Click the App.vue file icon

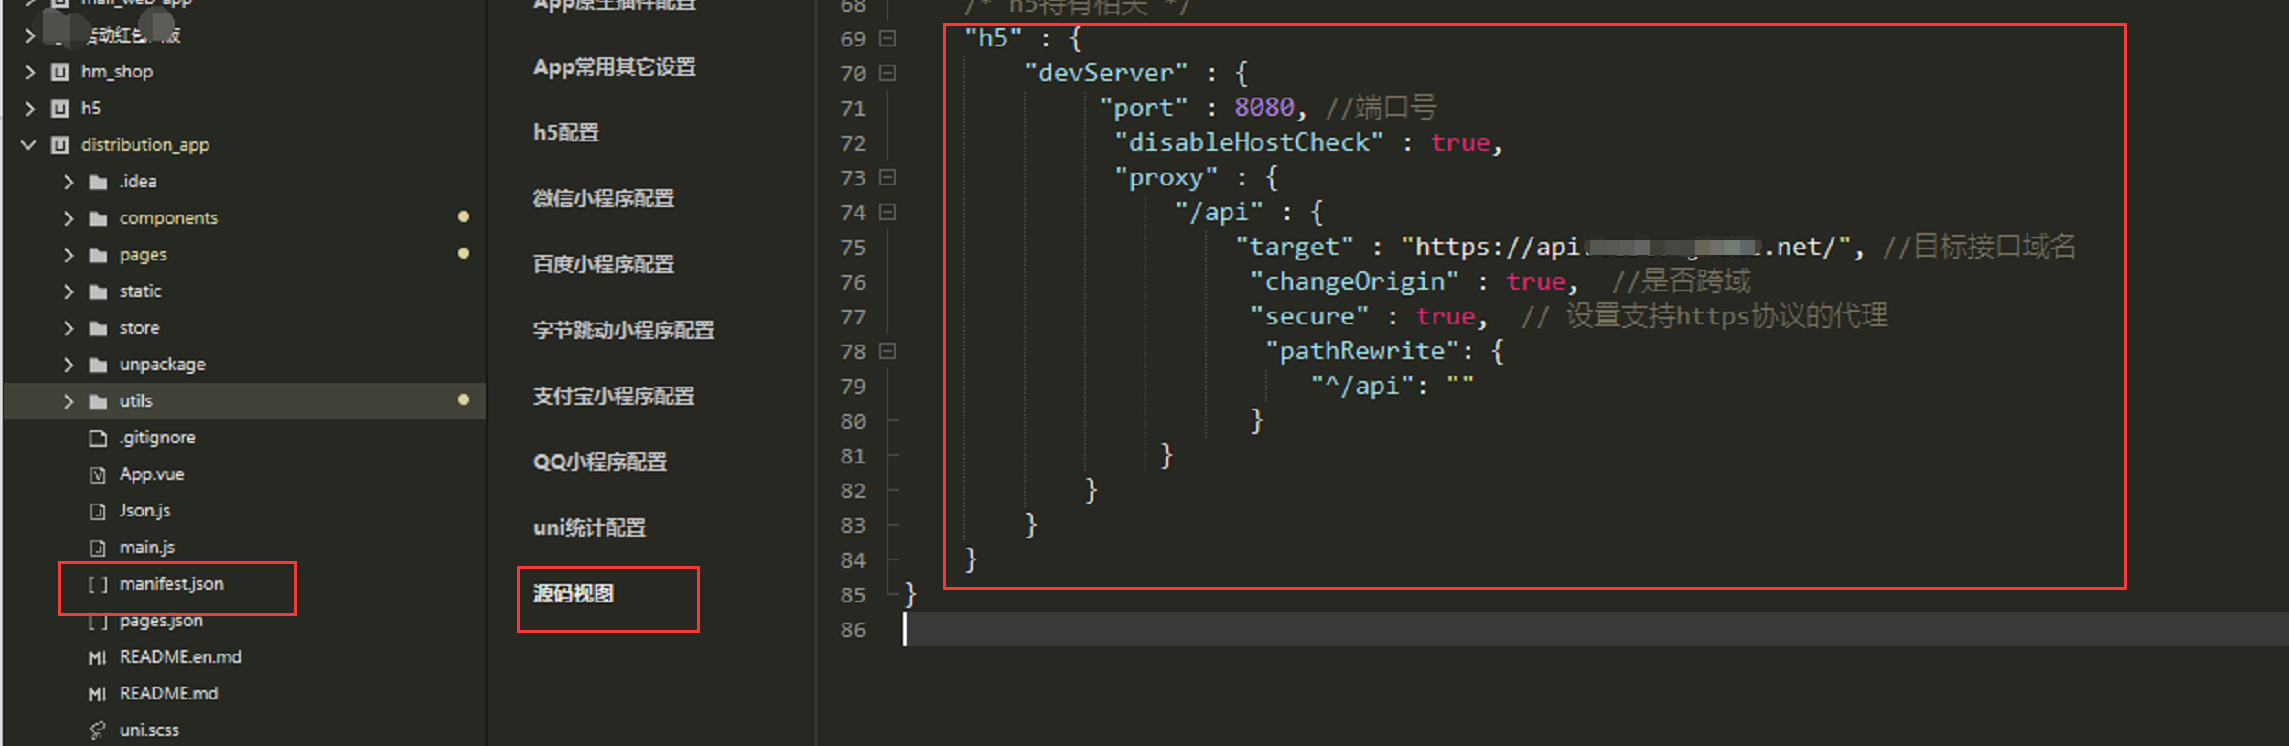click(98, 475)
